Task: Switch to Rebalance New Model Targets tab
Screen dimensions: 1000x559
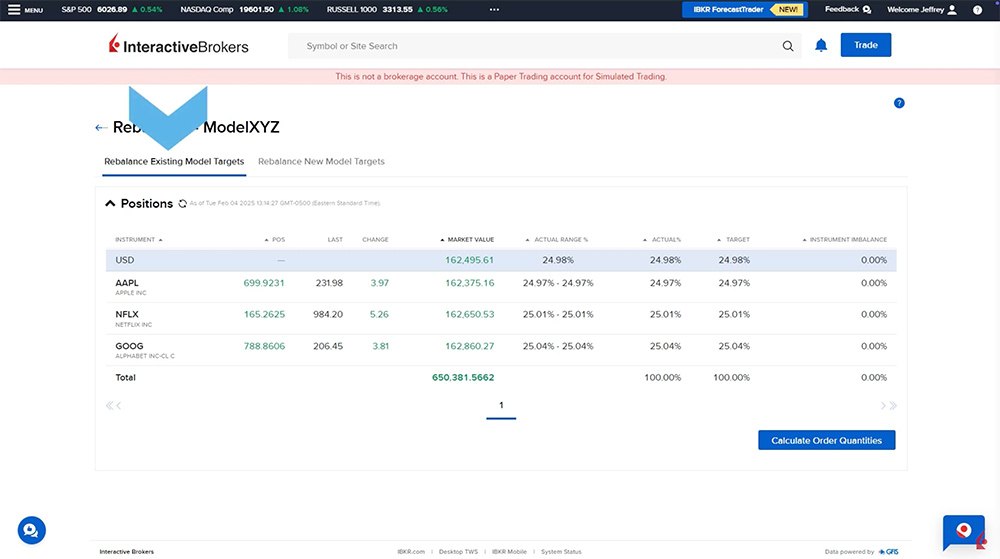Action: pyautogui.click(x=321, y=161)
